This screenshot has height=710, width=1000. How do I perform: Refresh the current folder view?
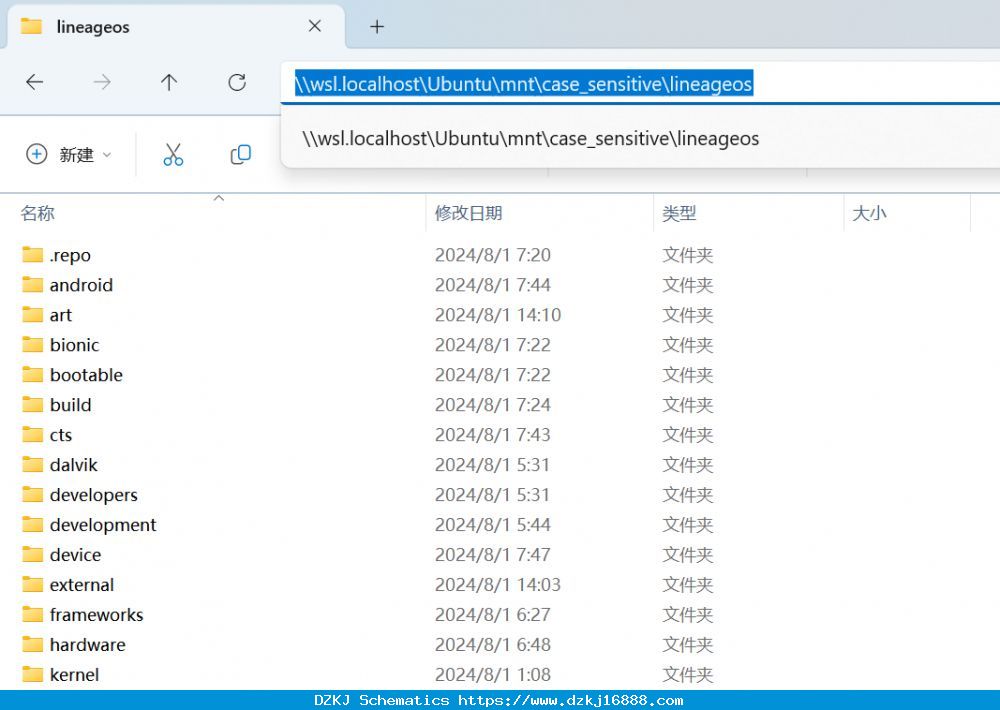(237, 82)
